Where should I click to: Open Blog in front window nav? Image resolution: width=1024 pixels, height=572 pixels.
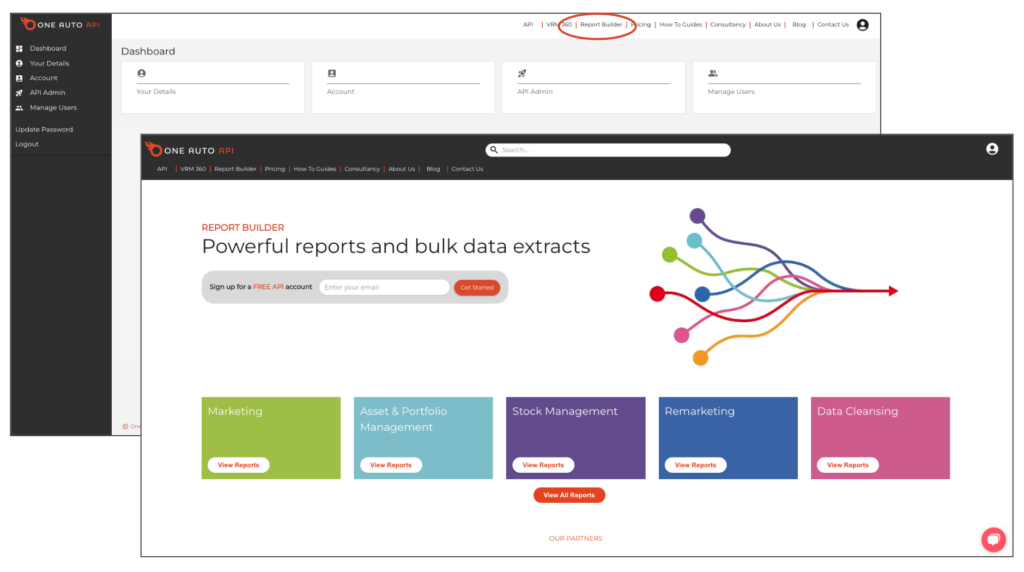pos(433,169)
